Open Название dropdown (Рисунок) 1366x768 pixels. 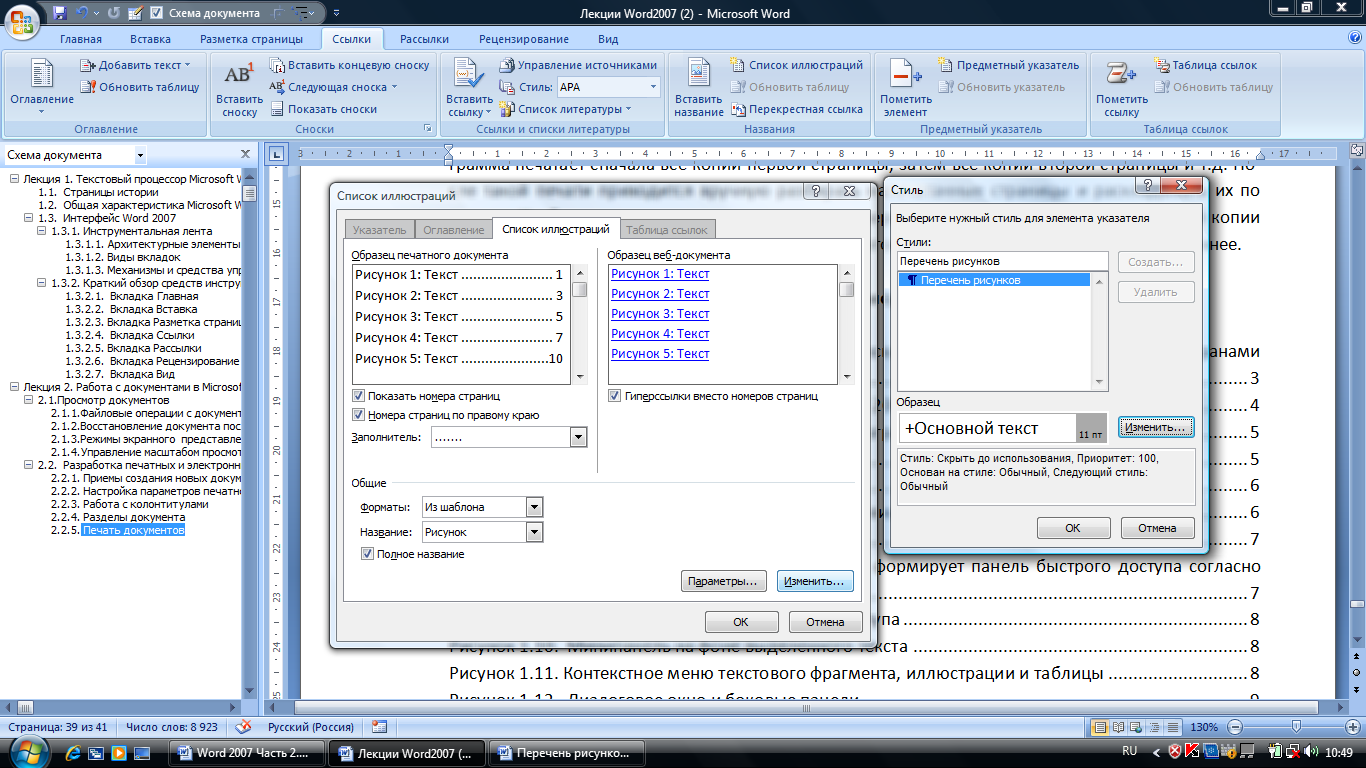[x=535, y=532]
